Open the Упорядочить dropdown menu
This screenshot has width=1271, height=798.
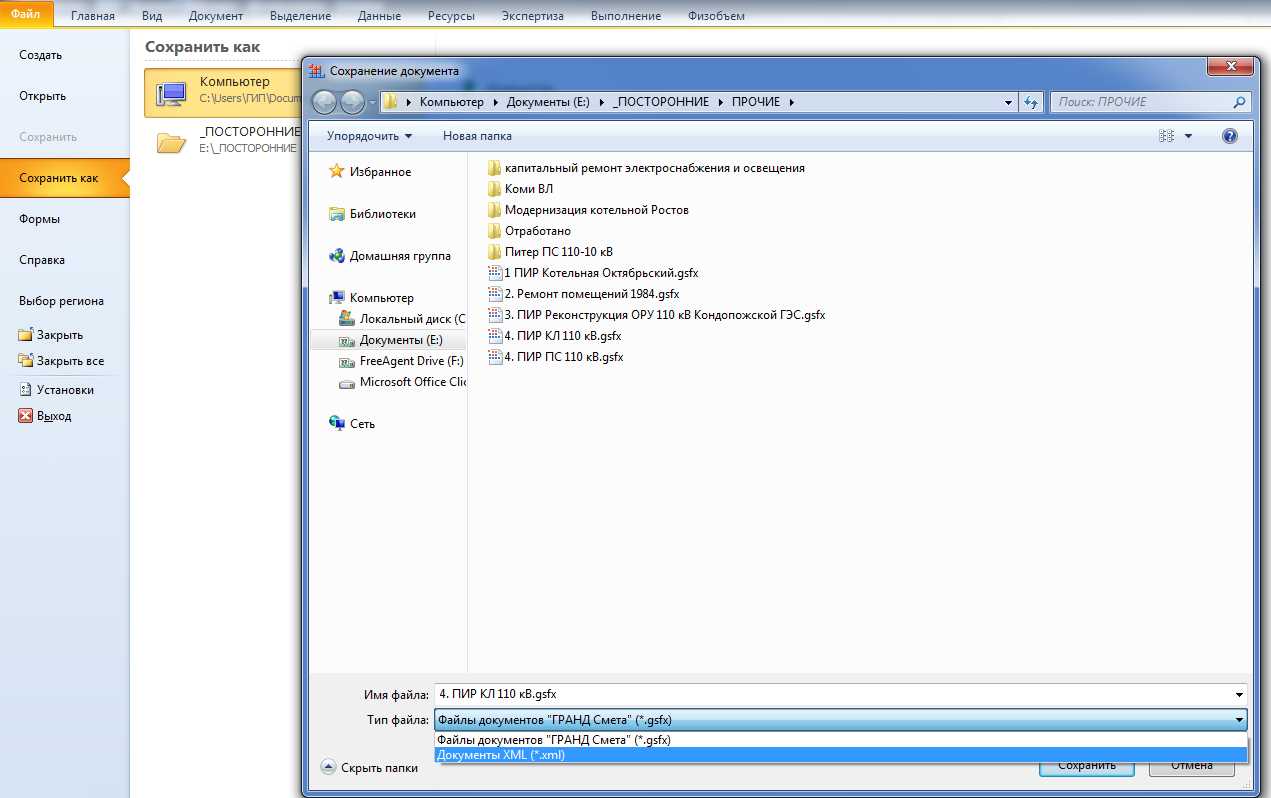(369, 136)
